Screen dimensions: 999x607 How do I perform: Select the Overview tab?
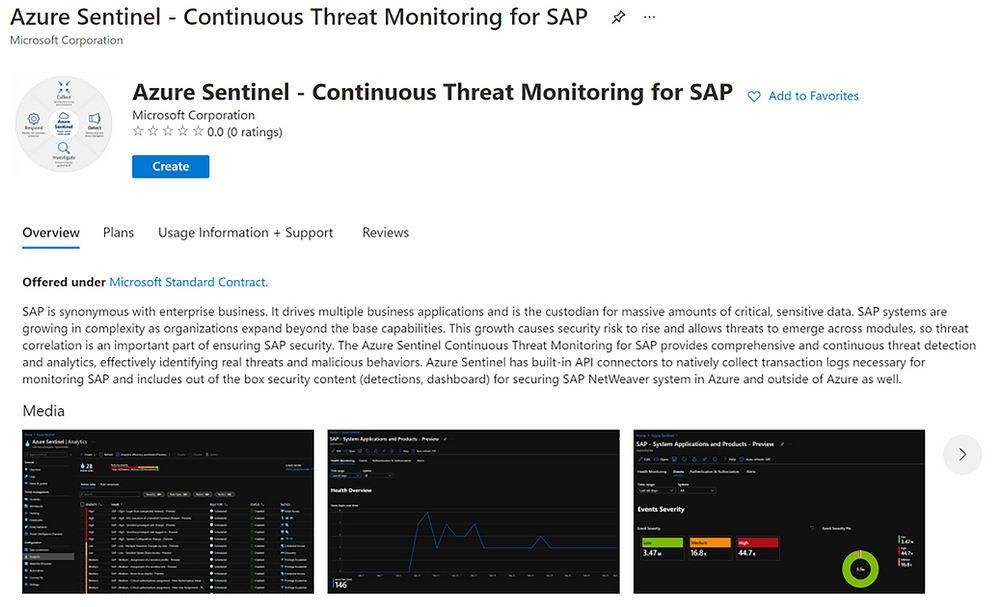coord(50,232)
